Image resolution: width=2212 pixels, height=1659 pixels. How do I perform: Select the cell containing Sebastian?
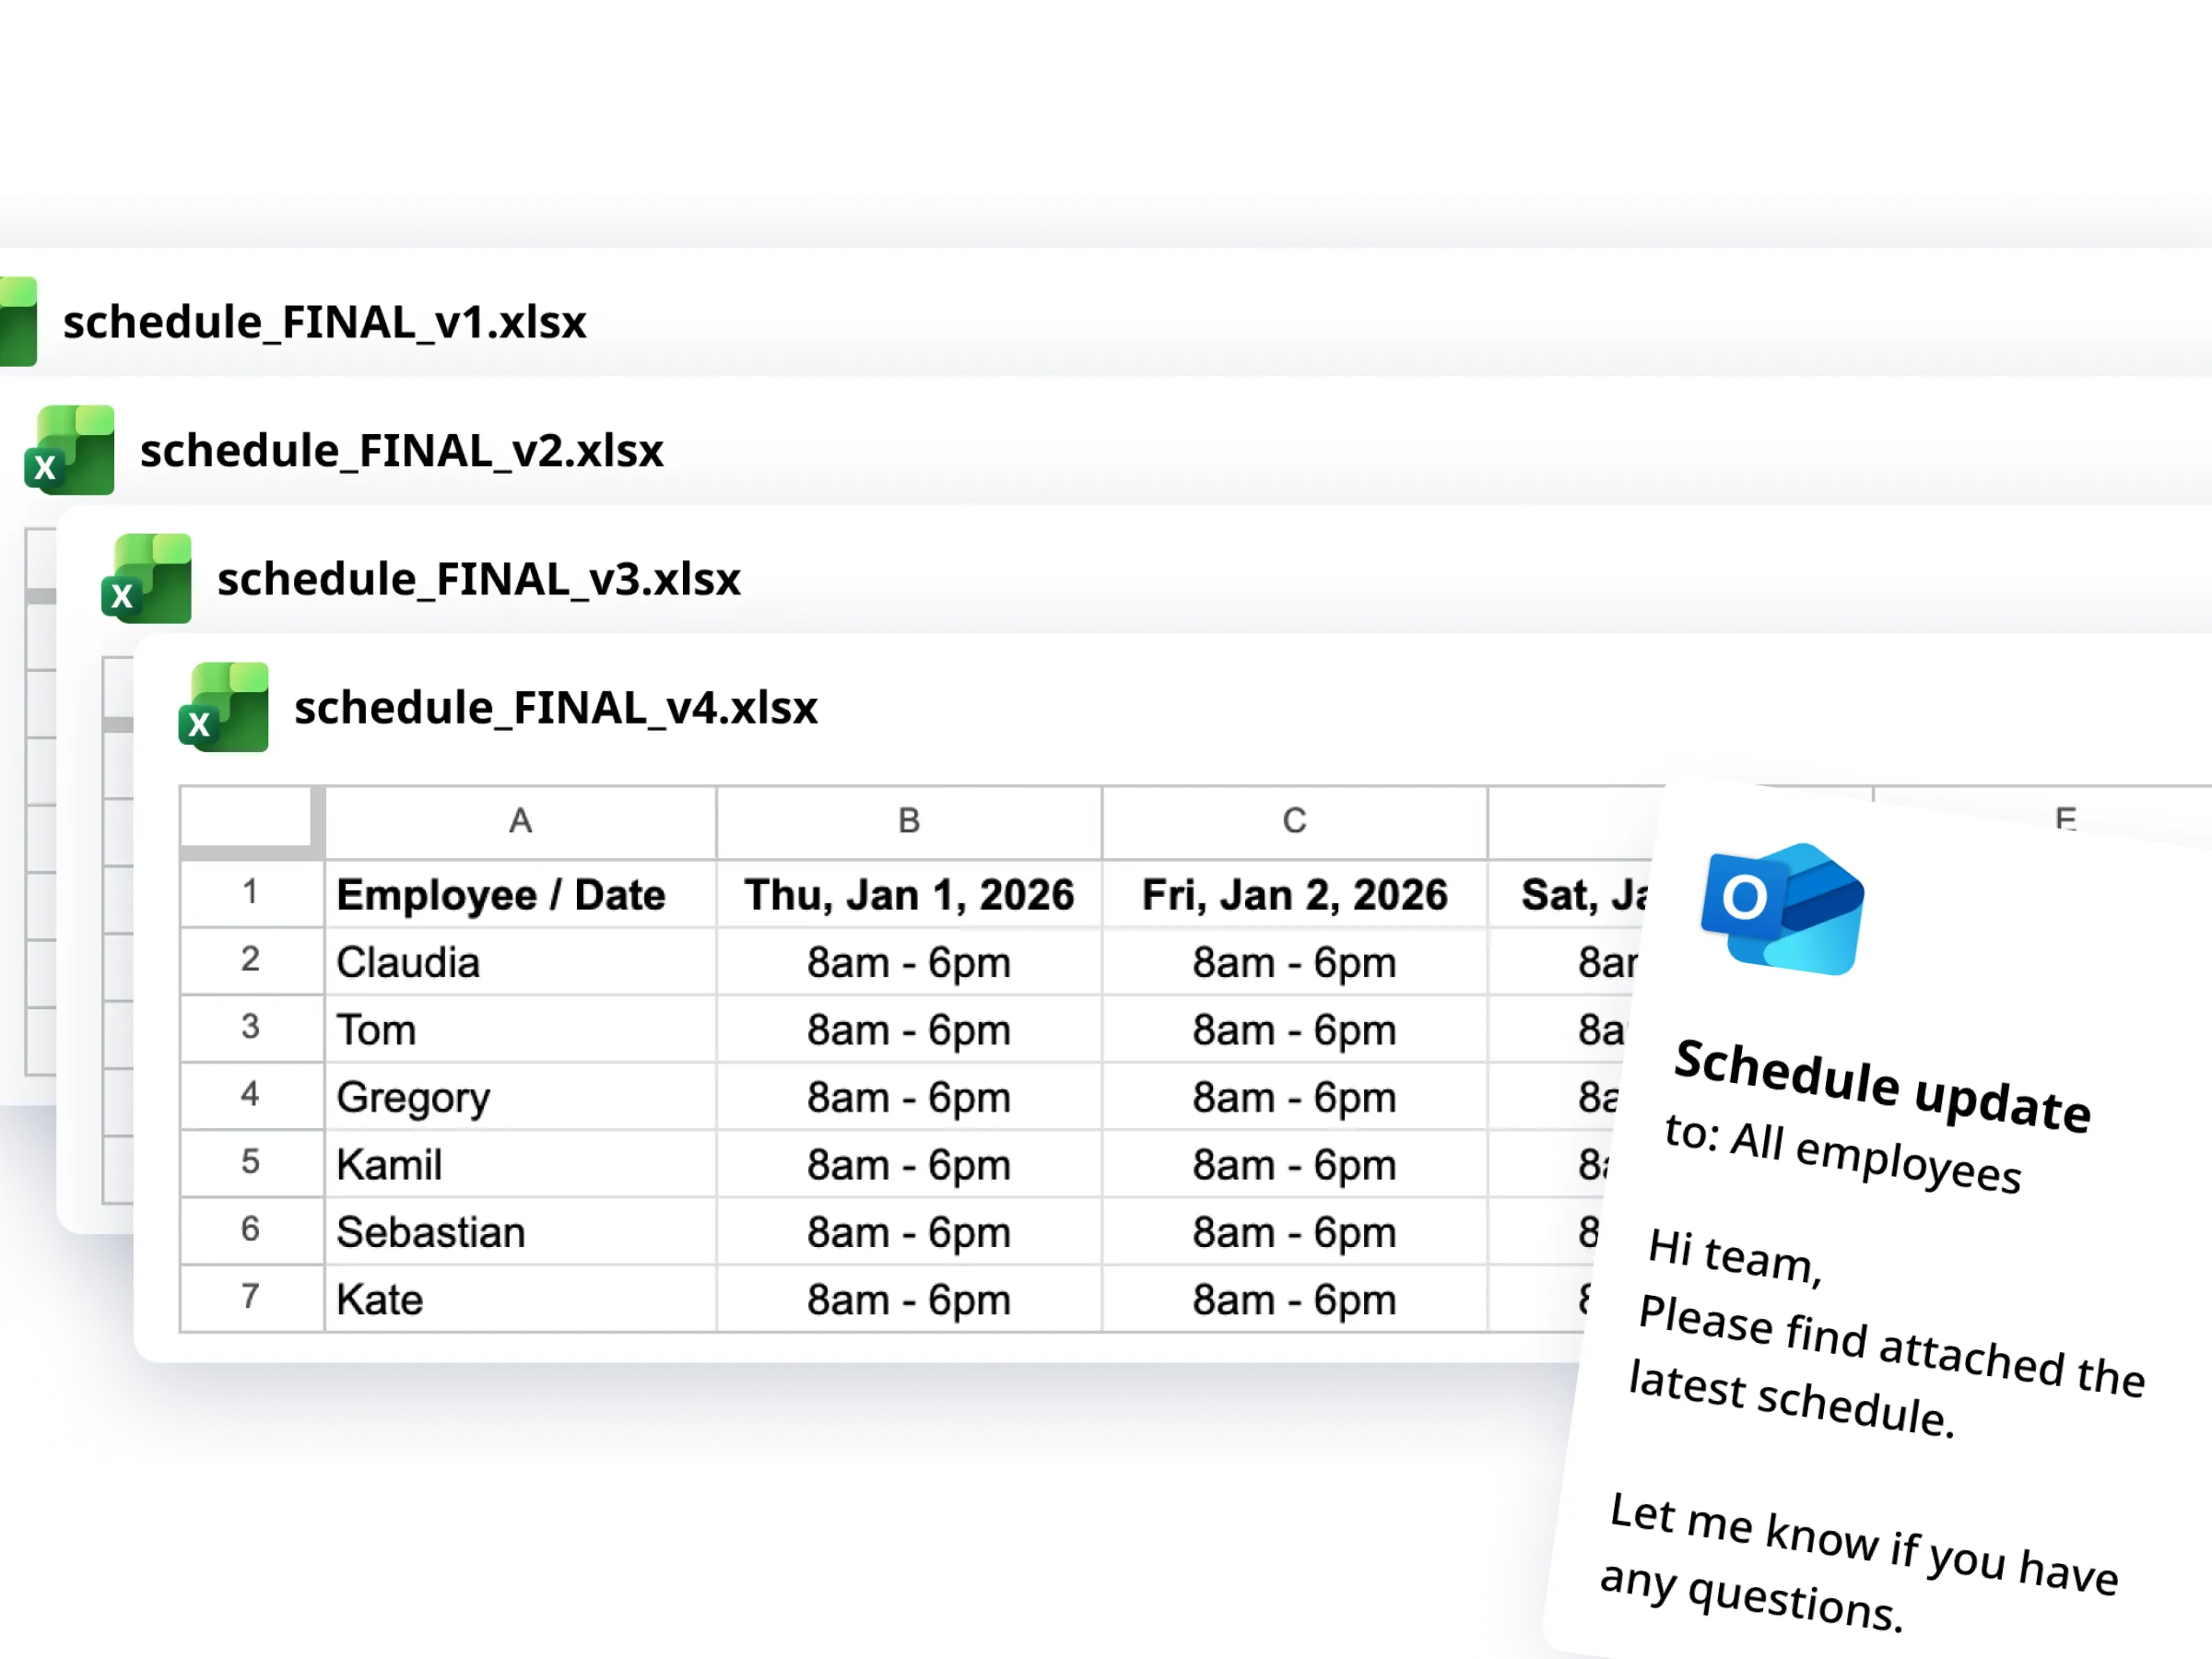(520, 1232)
